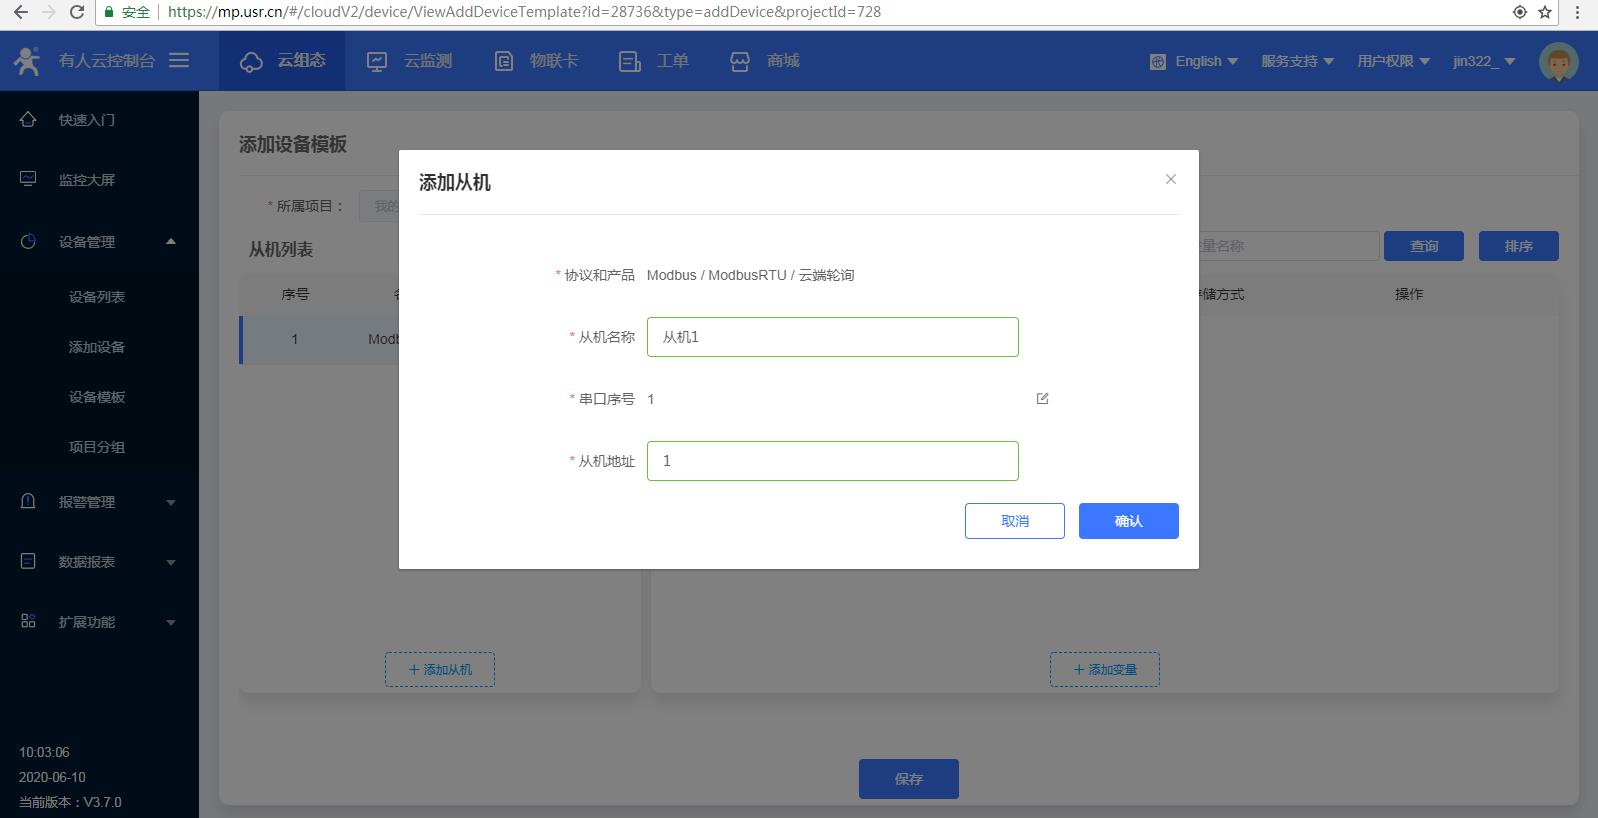Click the edit icon next to 串口序号
The image size is (1598, 818).
click(1042, 399)
